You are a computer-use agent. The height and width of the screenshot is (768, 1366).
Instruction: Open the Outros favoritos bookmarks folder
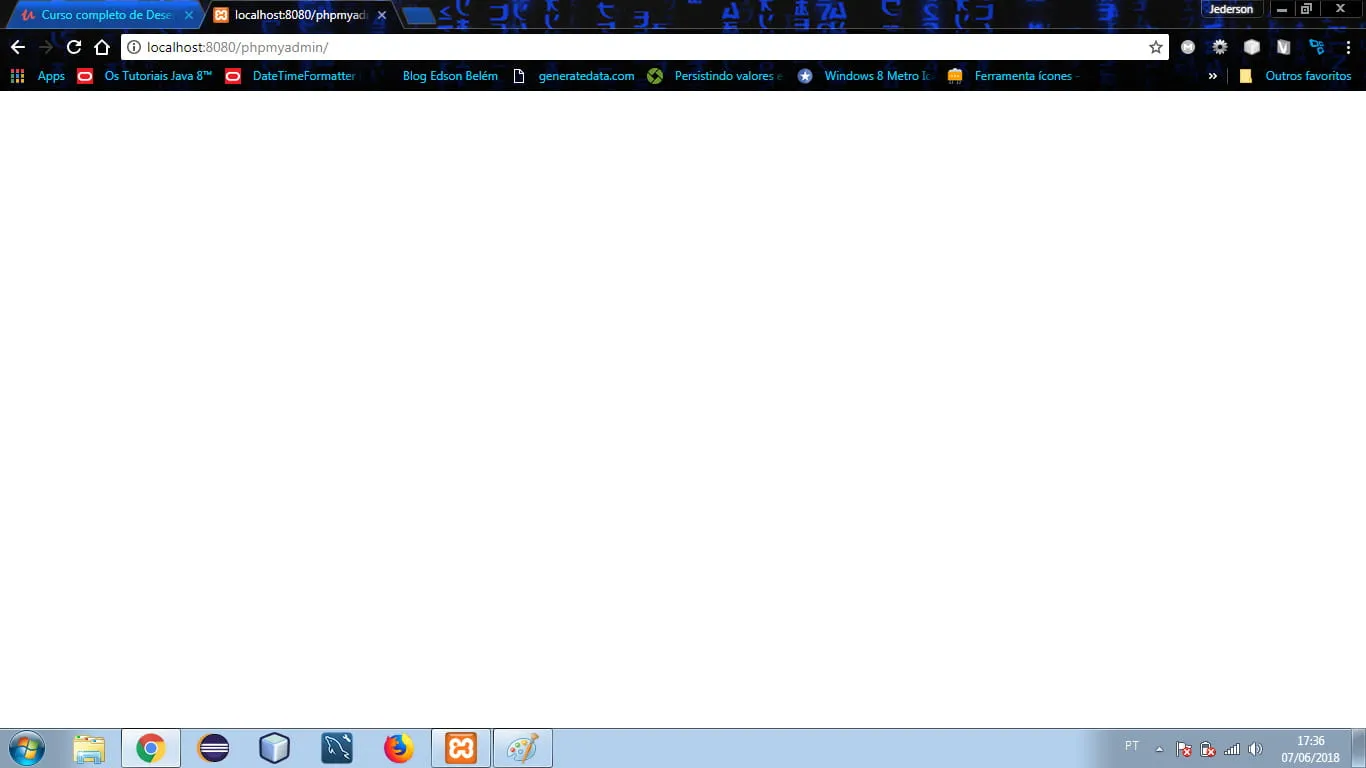tap(1295, 76)
